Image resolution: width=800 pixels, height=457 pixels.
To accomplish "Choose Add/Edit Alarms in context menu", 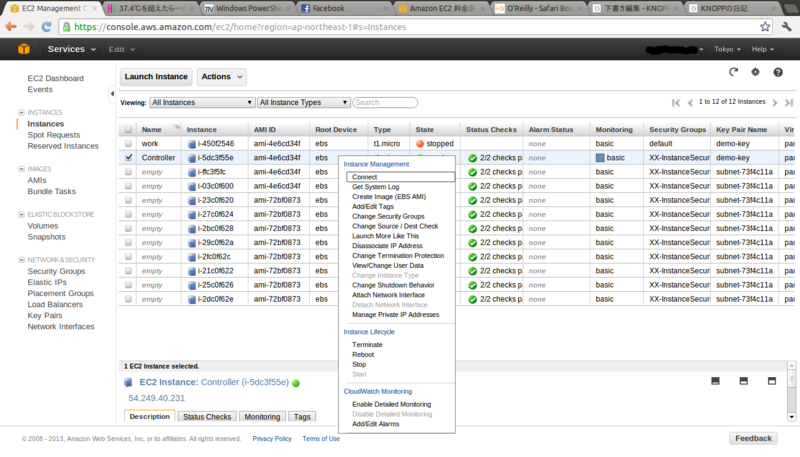I will (376, 424).
